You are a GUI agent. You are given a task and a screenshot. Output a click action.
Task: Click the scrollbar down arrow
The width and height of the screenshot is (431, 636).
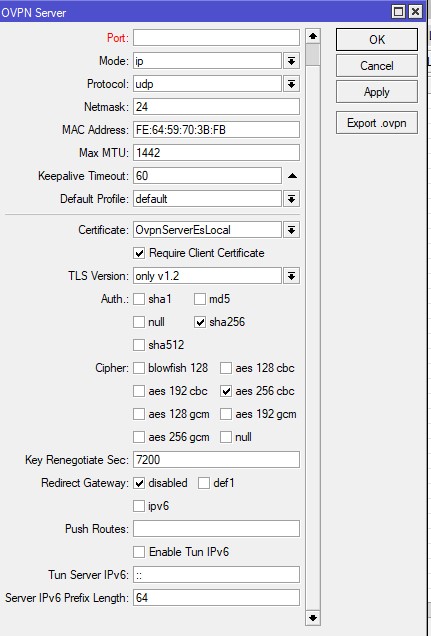[x=313, y=618]
